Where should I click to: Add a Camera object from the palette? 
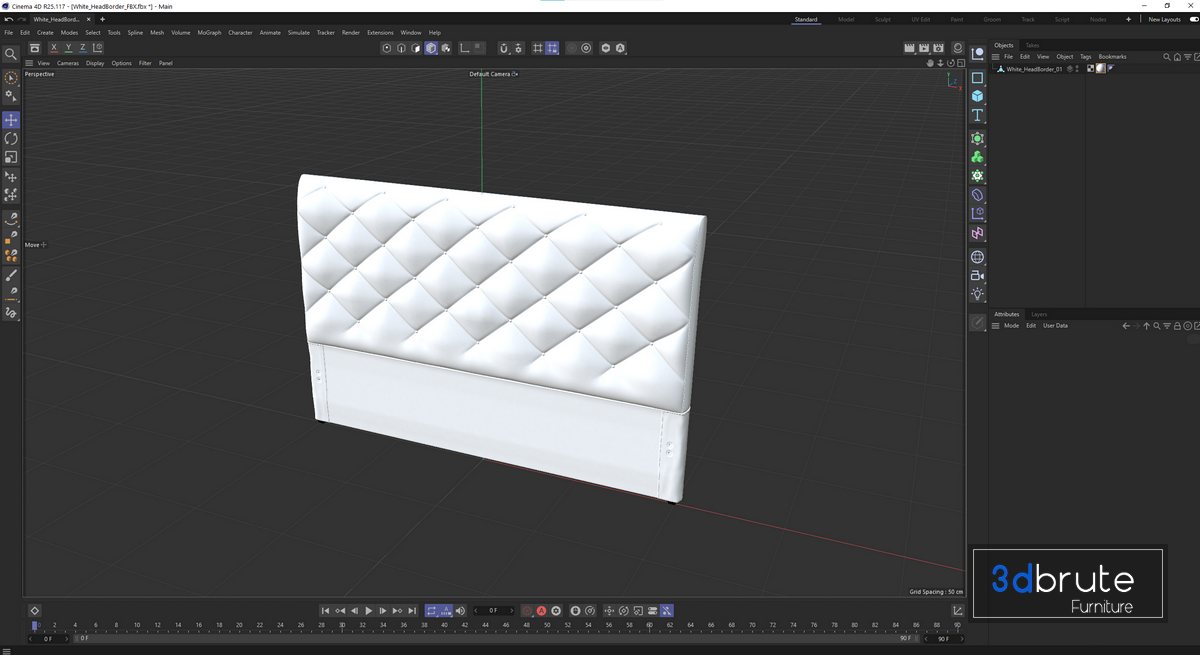coord(977,275)
